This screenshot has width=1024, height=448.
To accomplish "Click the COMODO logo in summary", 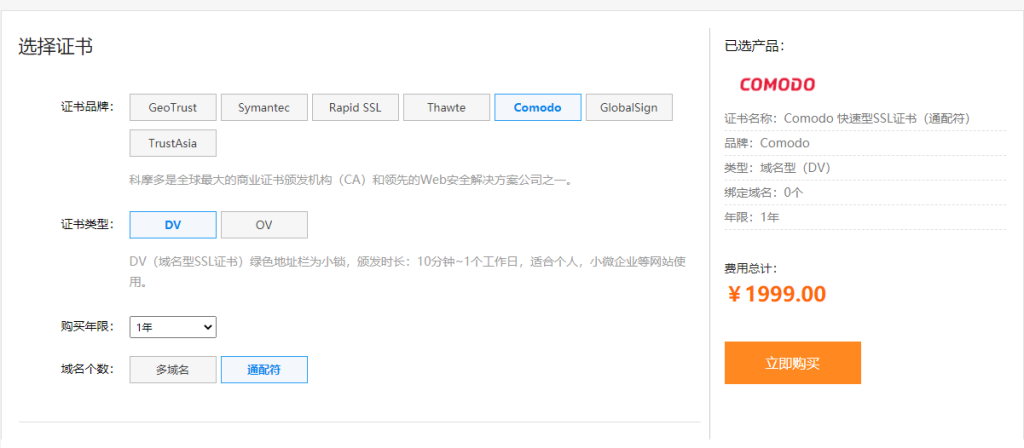I will 777,84.
